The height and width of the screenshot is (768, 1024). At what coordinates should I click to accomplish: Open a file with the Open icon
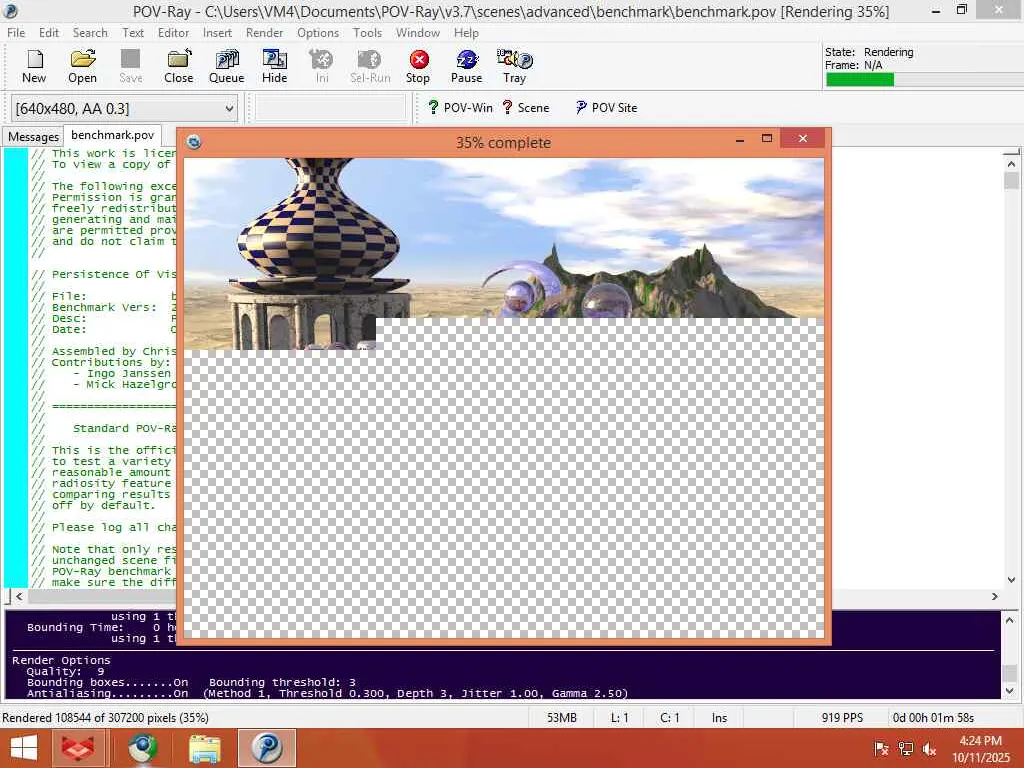pos(82,67)
